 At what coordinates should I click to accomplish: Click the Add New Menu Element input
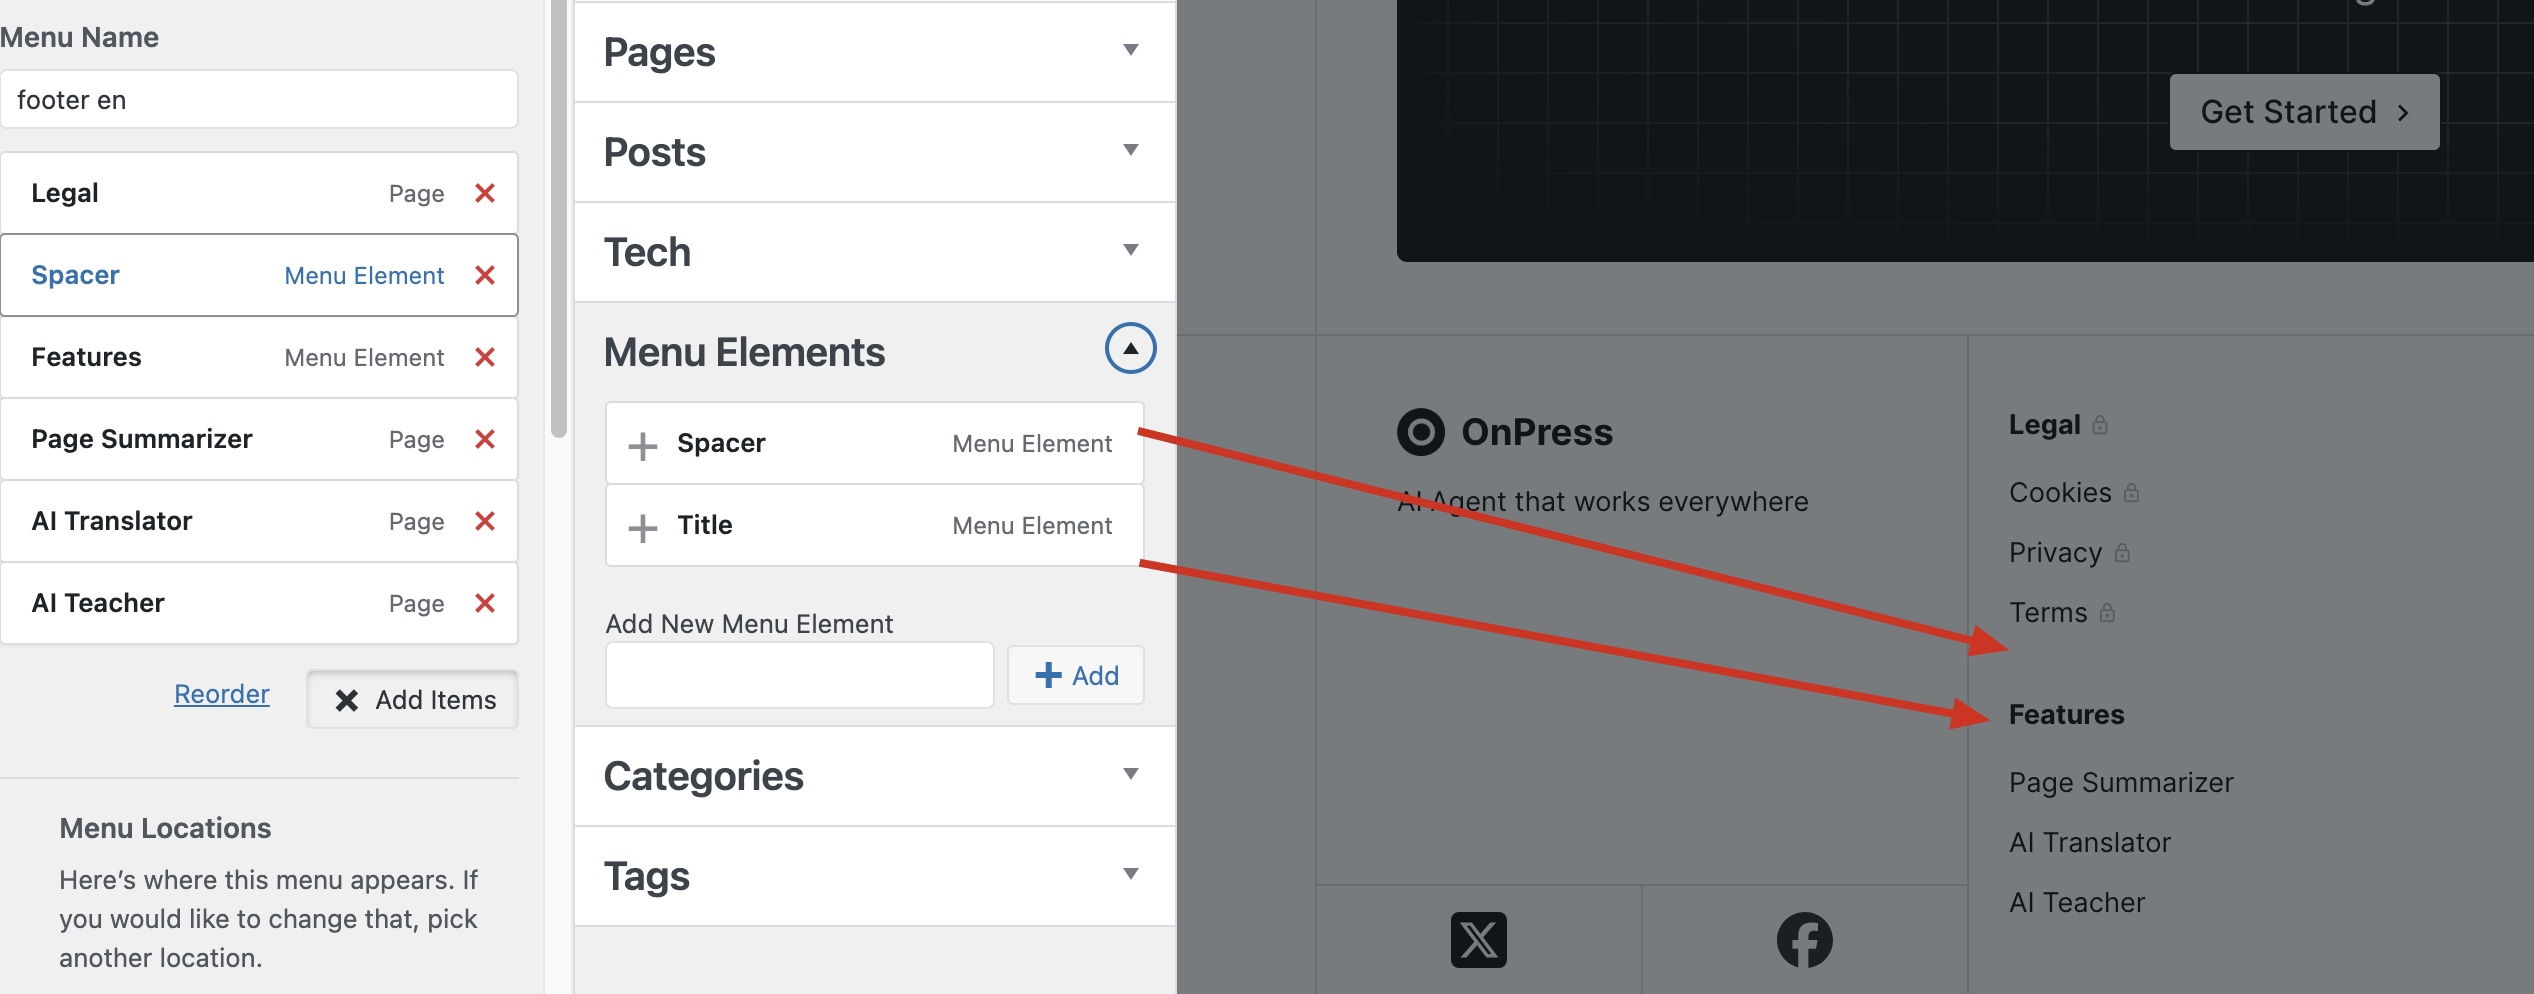[799, 676]
